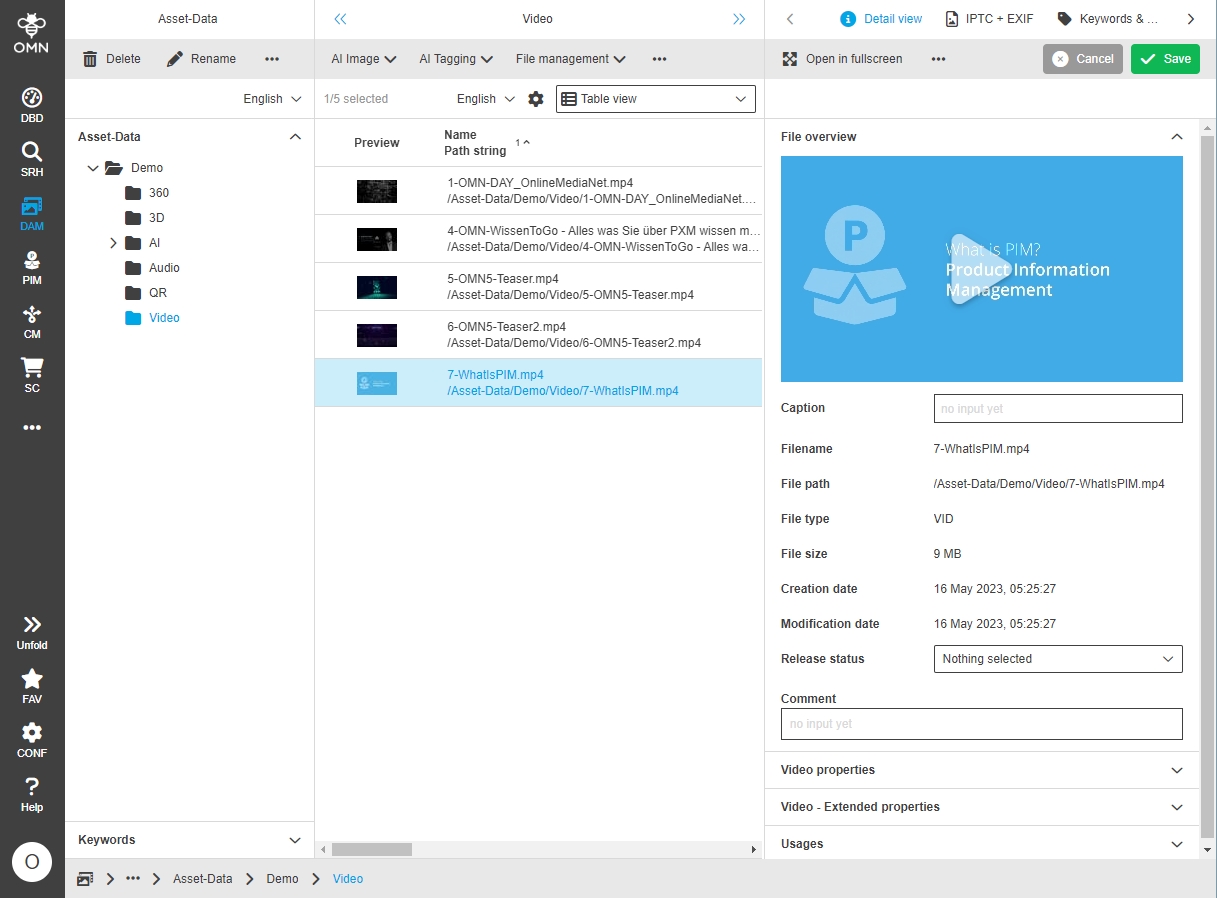Click the green Save button

pyautogui.click(x=1164, y=59)
